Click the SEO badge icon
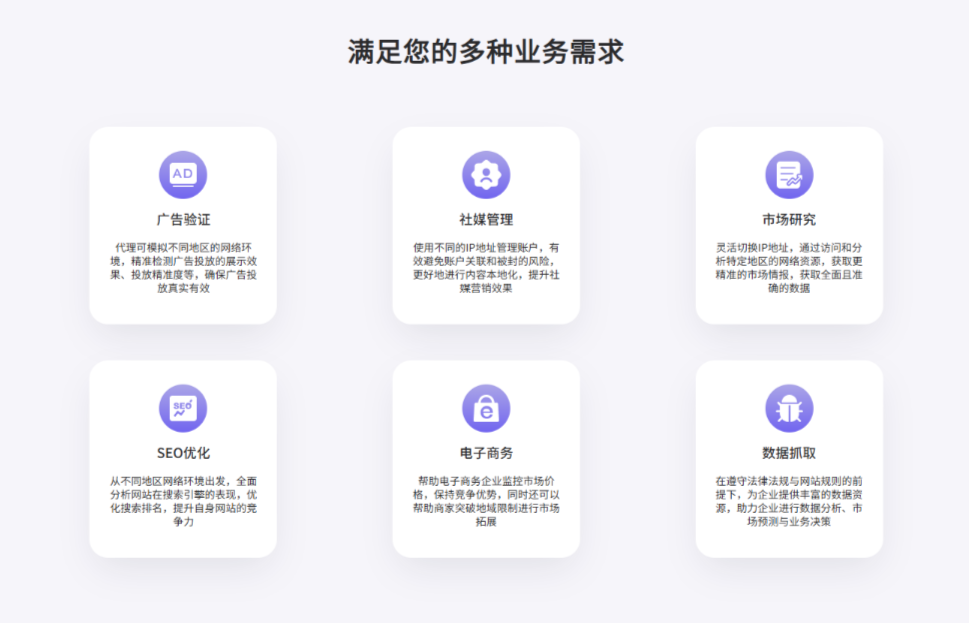This screenshot has width=969, height=623. (182, 408)
